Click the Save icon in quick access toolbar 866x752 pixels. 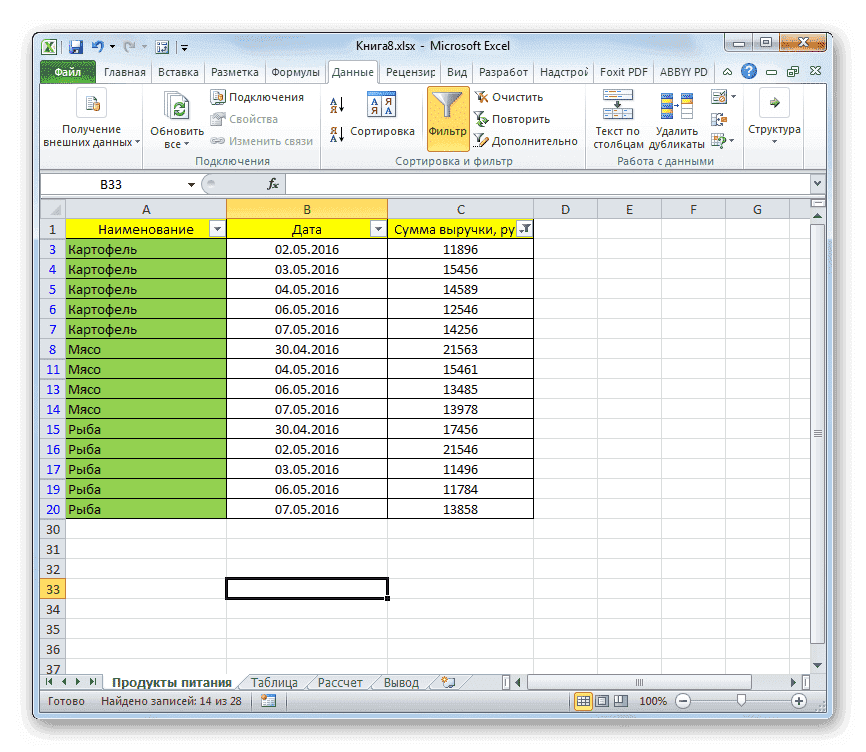[x=74, y=45]
